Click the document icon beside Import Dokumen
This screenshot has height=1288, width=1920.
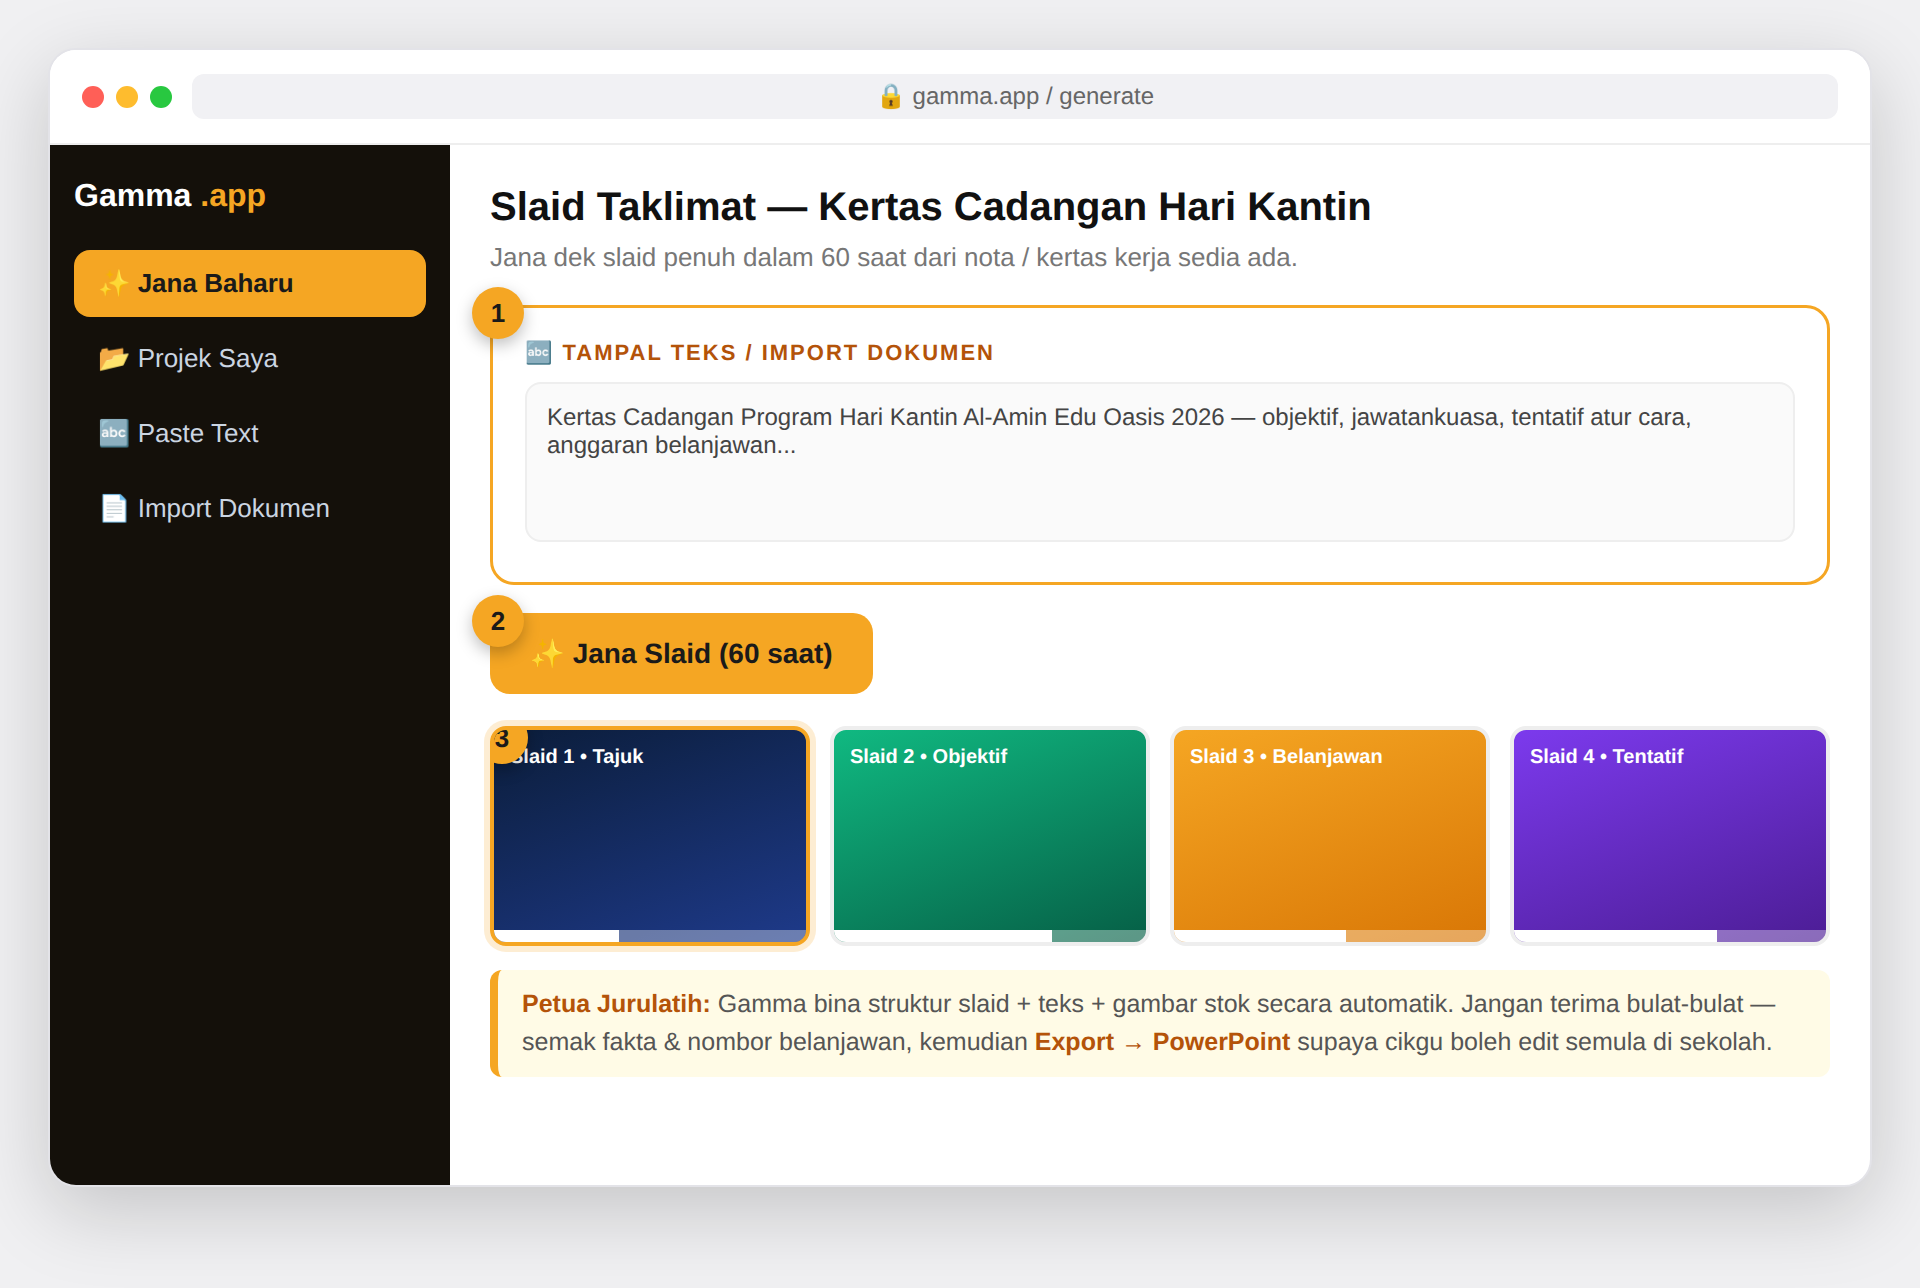[x=113, y=508]
